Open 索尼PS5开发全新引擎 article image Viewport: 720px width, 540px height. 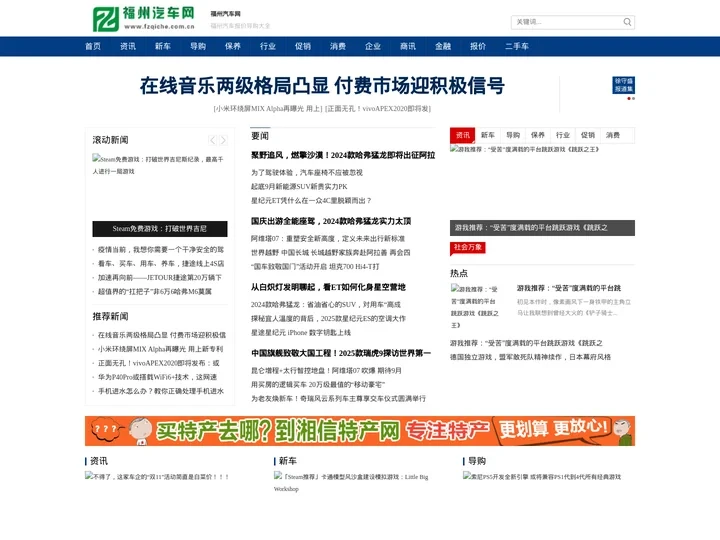coord(542,477)
